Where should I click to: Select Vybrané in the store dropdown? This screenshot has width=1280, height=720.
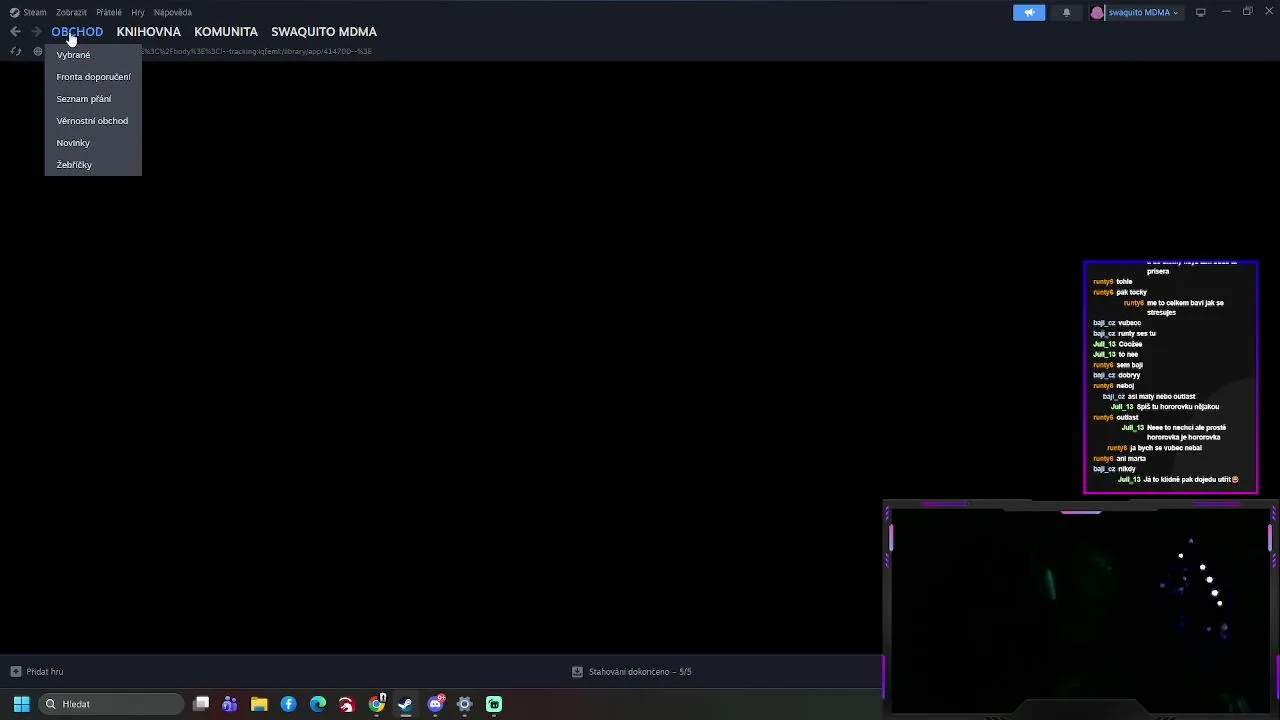click(93, 55)
